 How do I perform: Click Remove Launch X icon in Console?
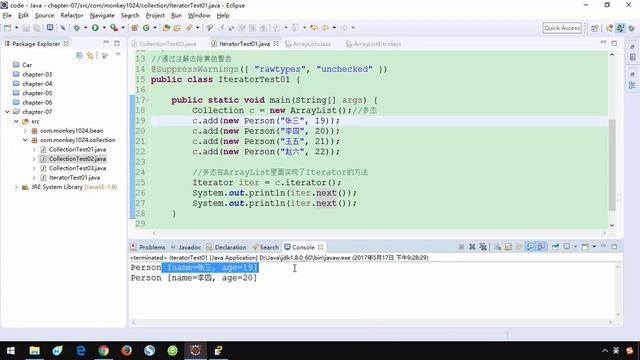click(472, 247)
